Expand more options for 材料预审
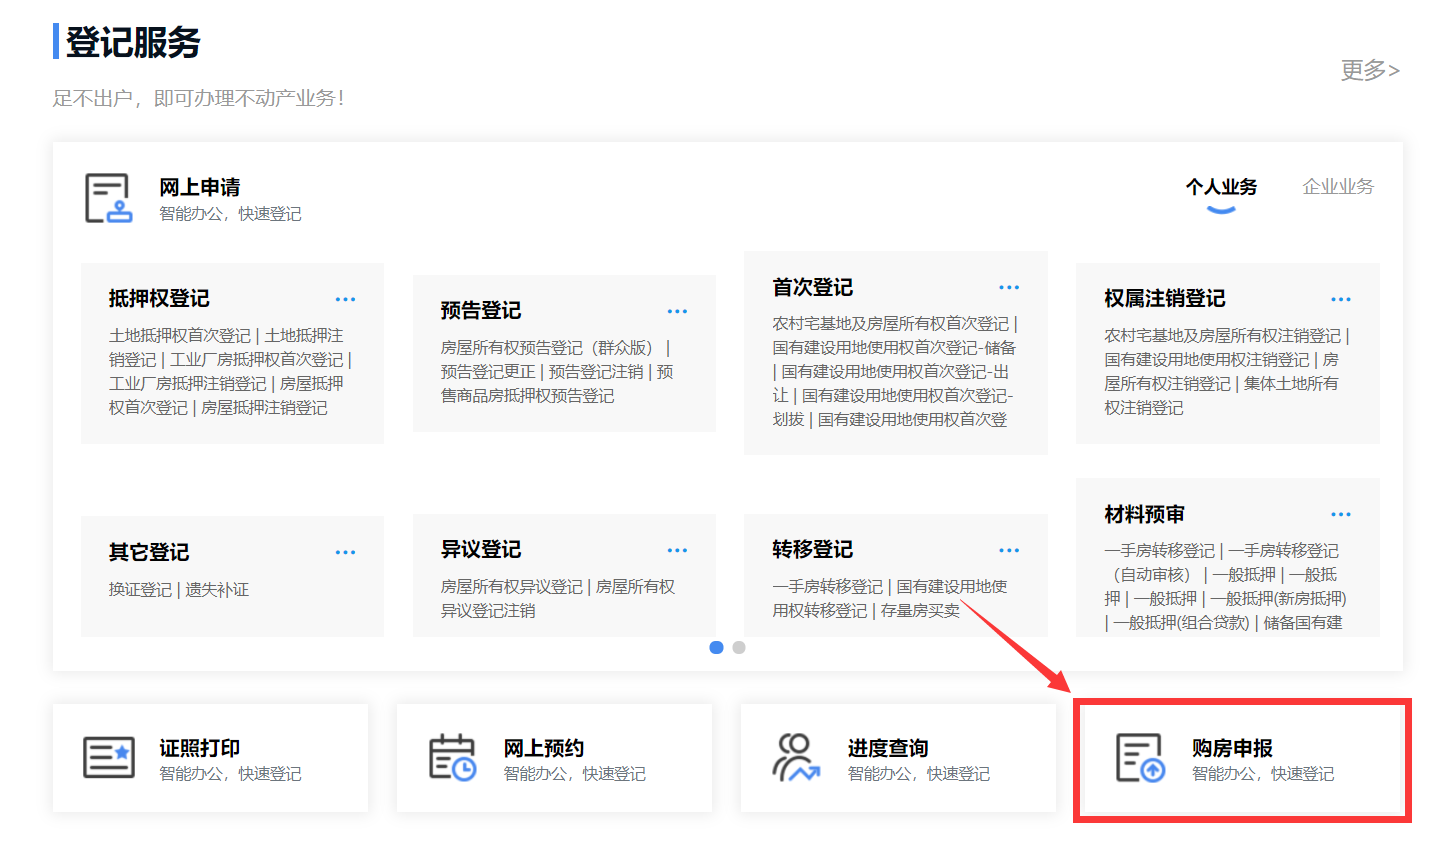Screen dimensions: 1453x850 tap(1341, 515)
